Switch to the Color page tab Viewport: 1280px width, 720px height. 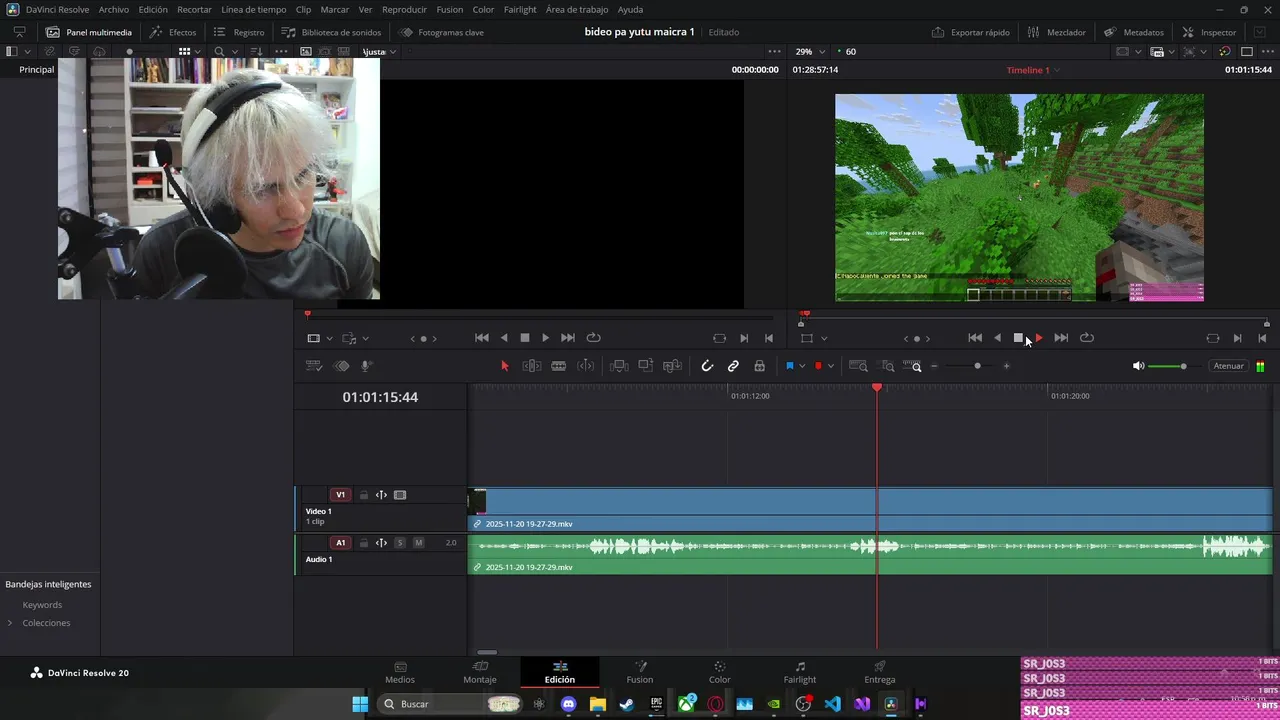pos(719,672)
